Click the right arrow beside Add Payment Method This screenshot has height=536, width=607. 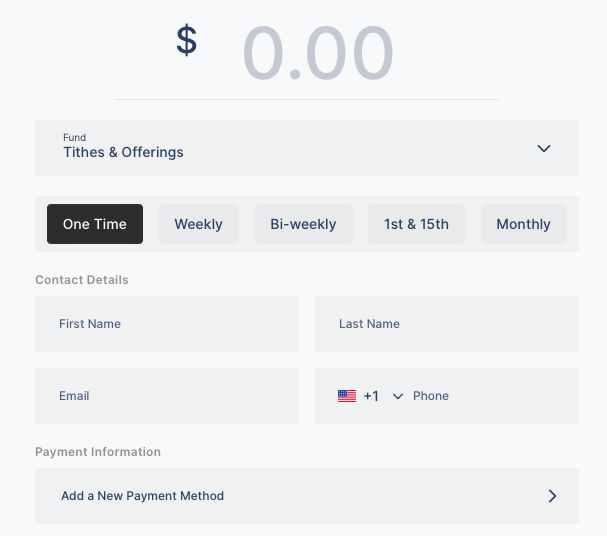point(552,496)
